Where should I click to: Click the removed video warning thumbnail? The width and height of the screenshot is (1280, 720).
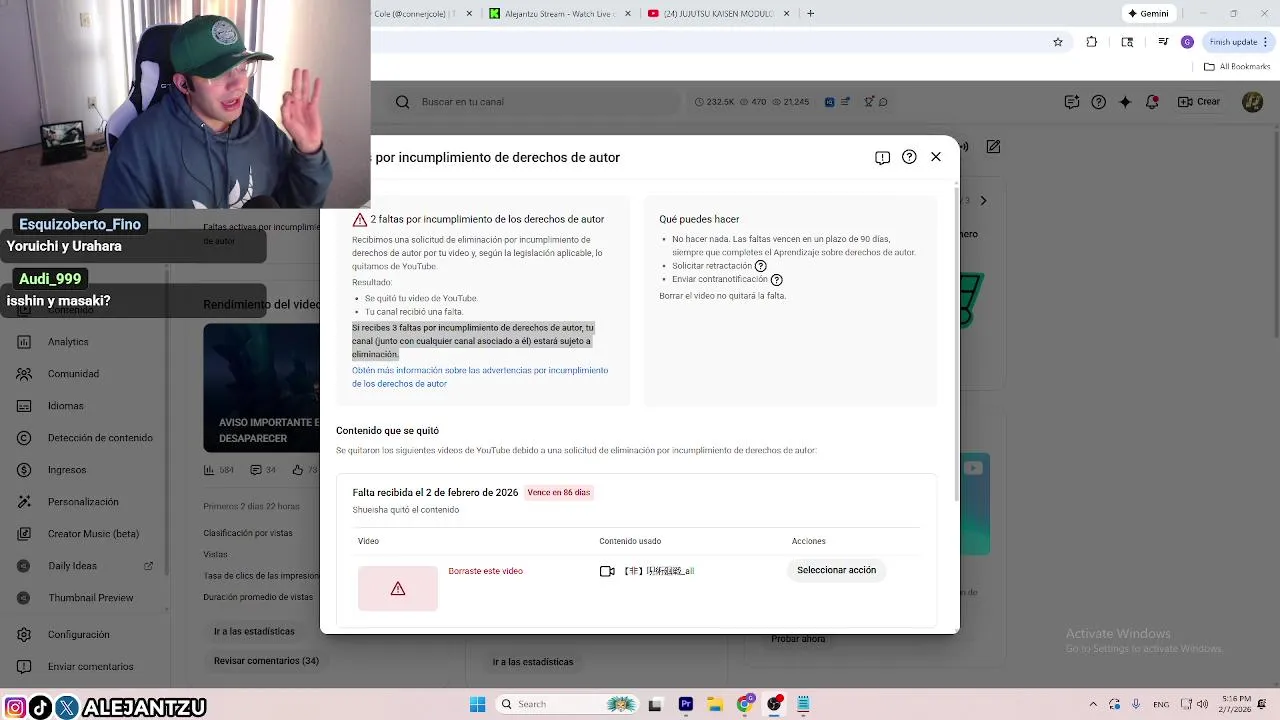coord(398,588)
